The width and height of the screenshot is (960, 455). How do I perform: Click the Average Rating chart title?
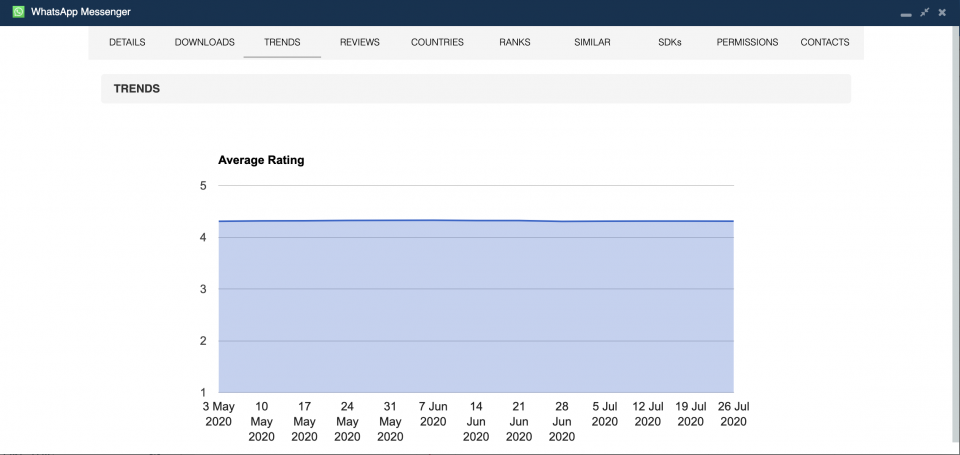261,160
